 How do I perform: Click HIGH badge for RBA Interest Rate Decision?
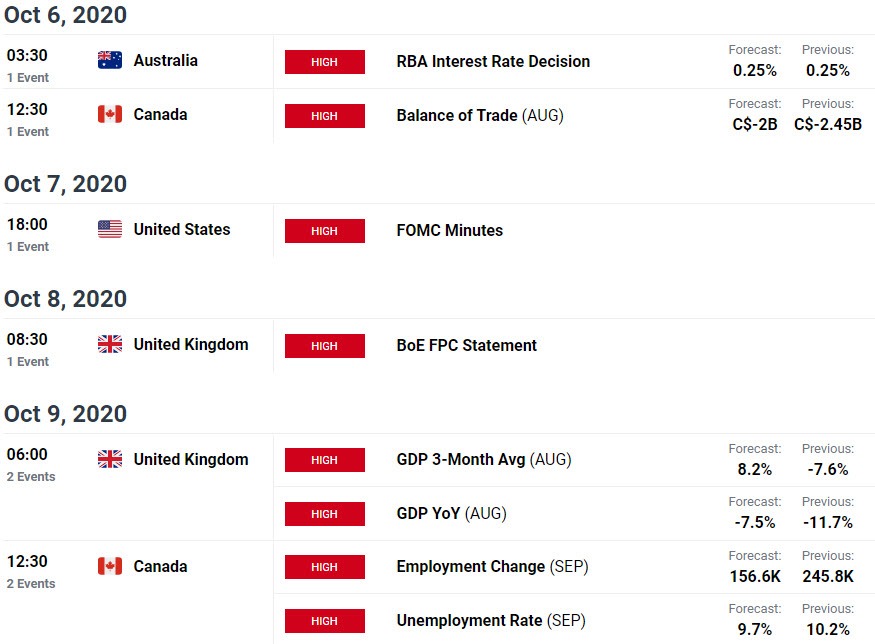(x=325, y=62)
